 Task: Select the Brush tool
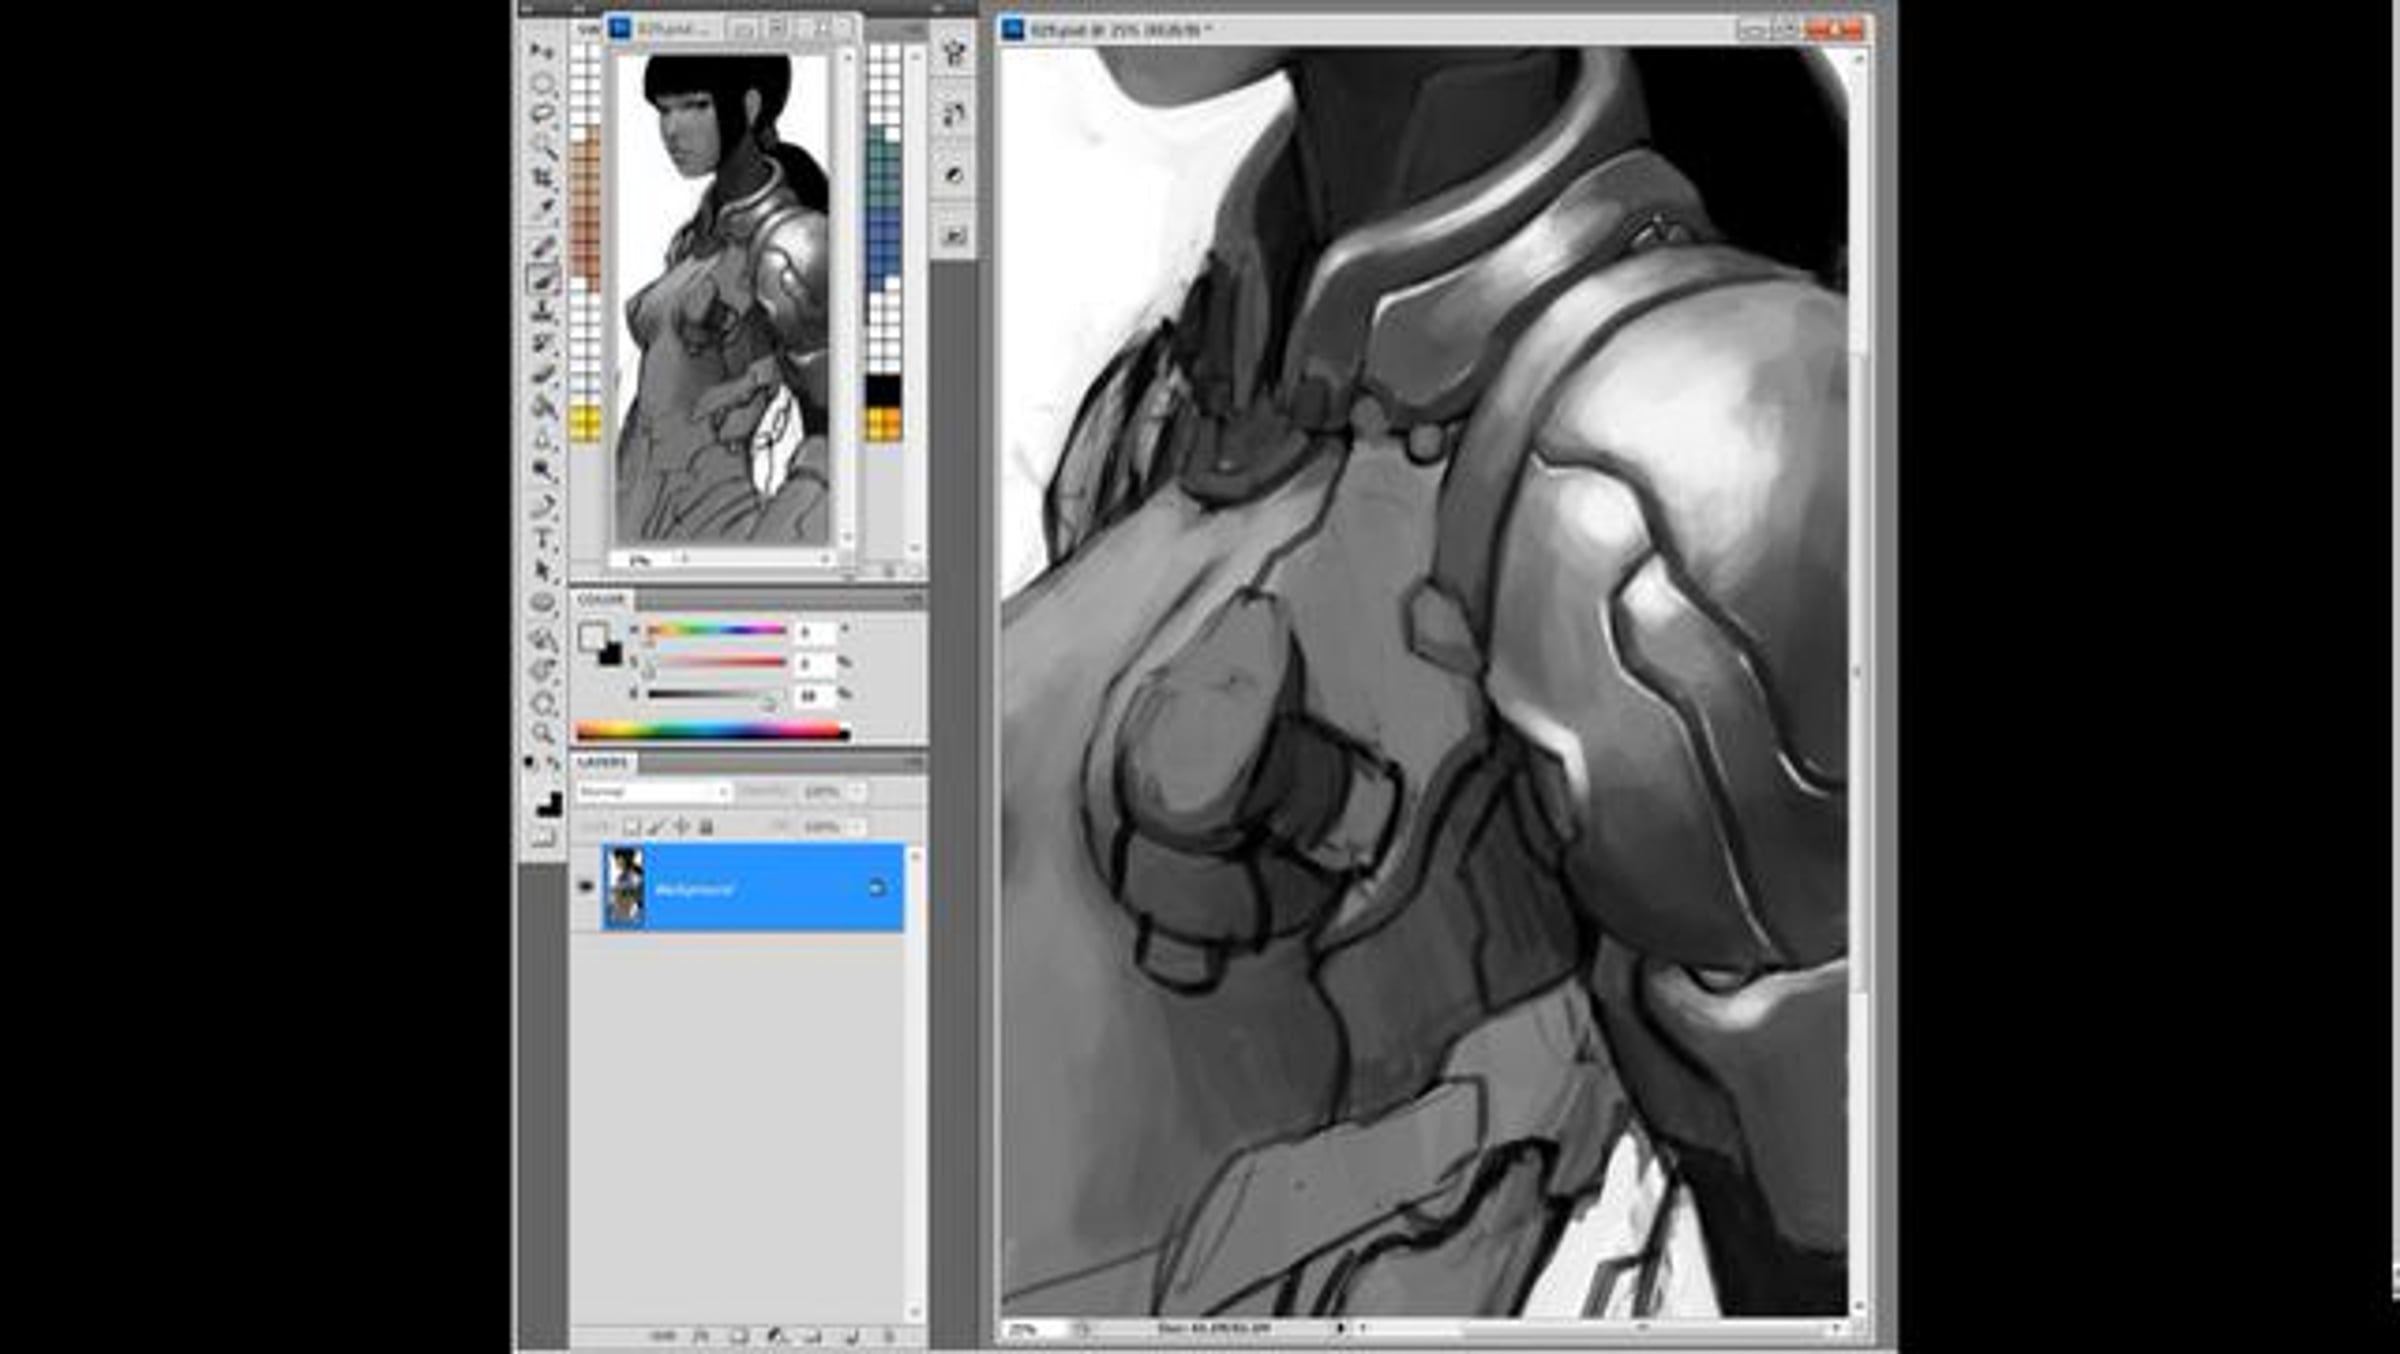point(543,279)
